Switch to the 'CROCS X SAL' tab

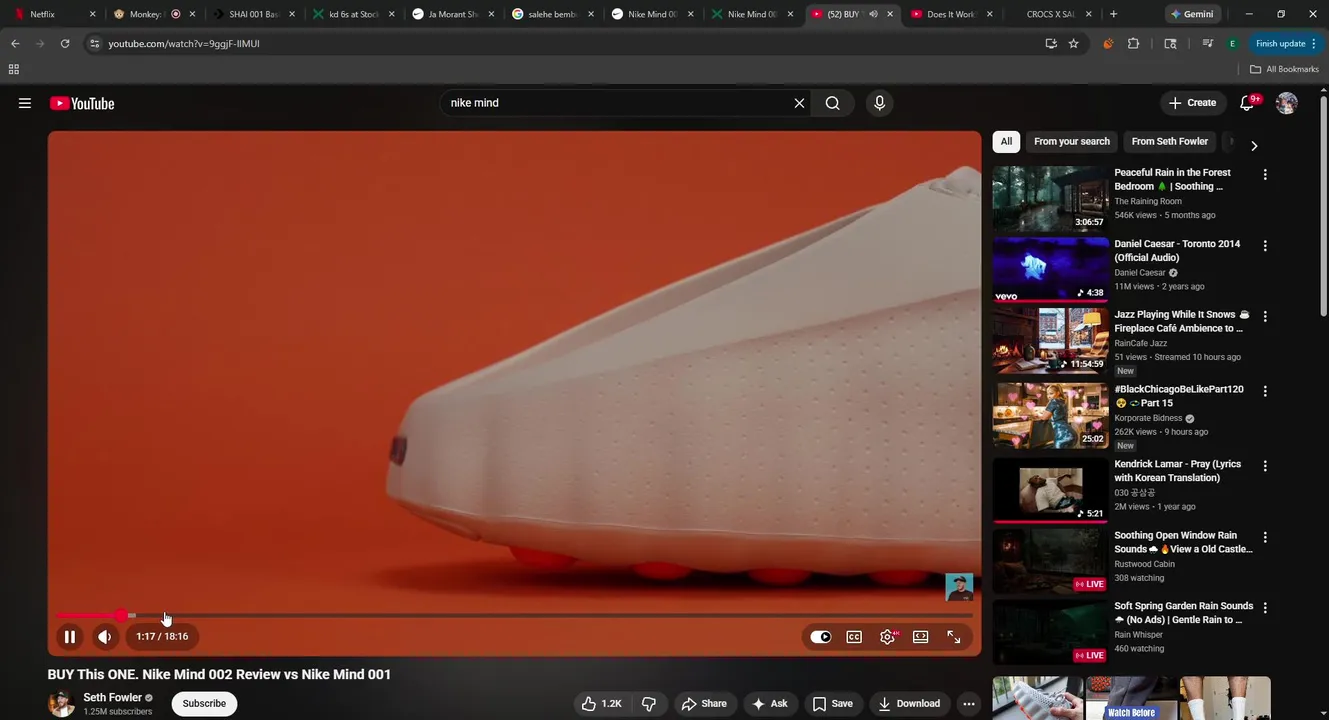(x=1051, y=14)
